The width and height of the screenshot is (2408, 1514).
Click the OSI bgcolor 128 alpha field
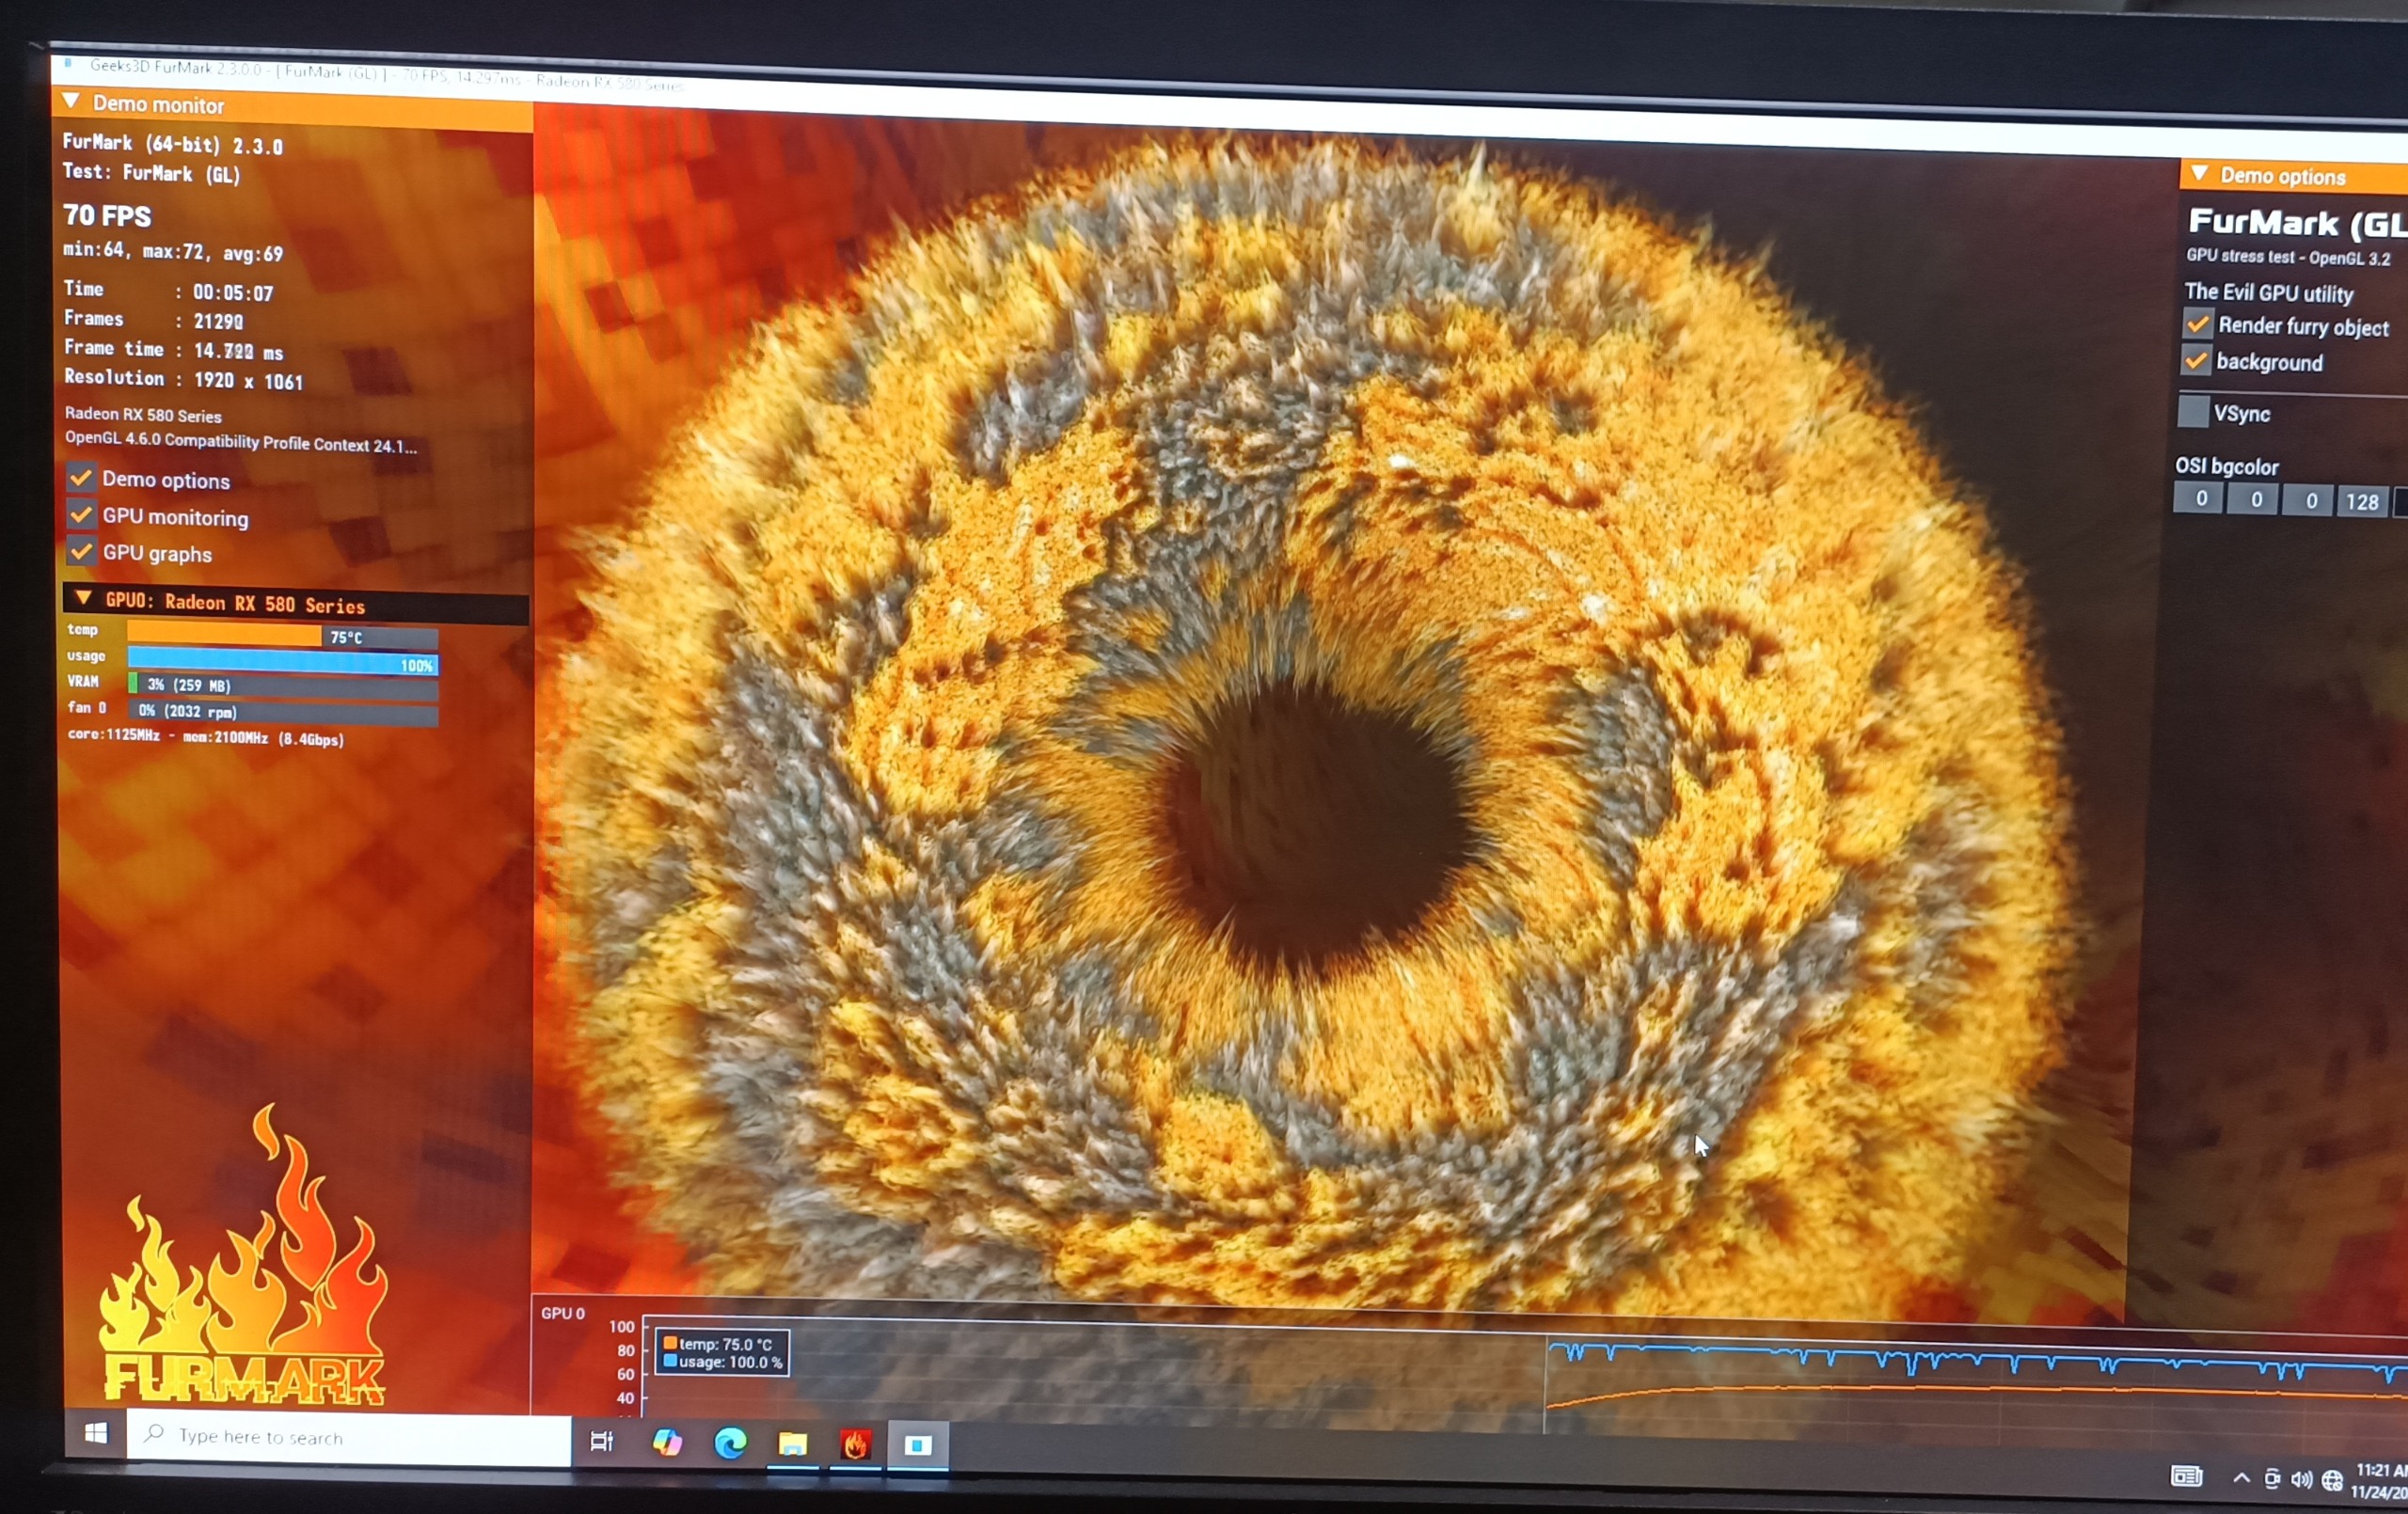pos(2361,501)
